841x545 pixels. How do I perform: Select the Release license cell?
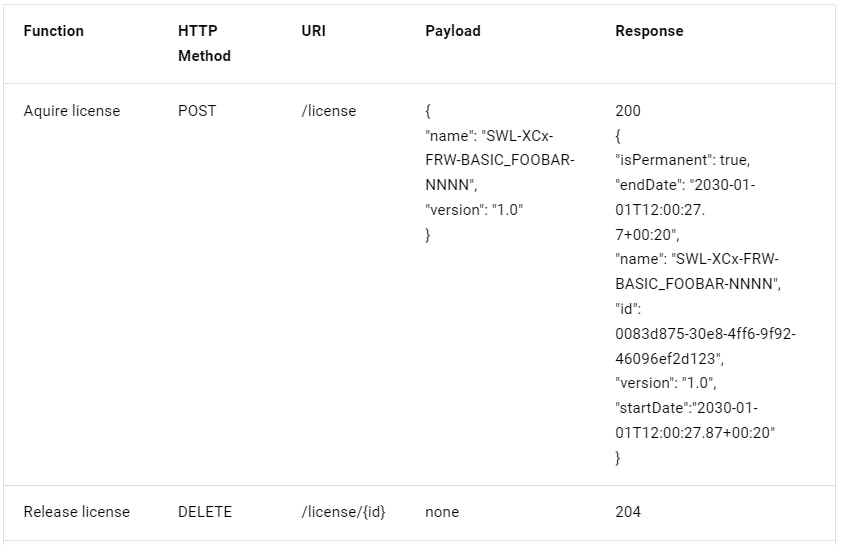(77, 512)
